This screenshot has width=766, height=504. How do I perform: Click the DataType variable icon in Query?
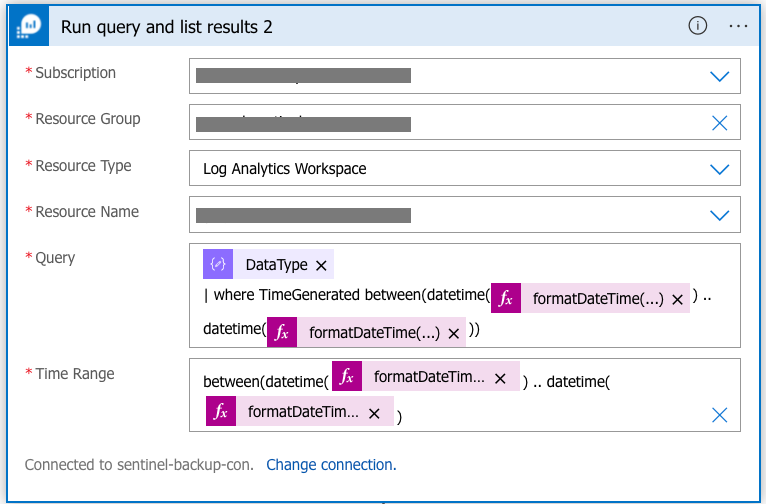pyautogui.click(x=218, y=265)
